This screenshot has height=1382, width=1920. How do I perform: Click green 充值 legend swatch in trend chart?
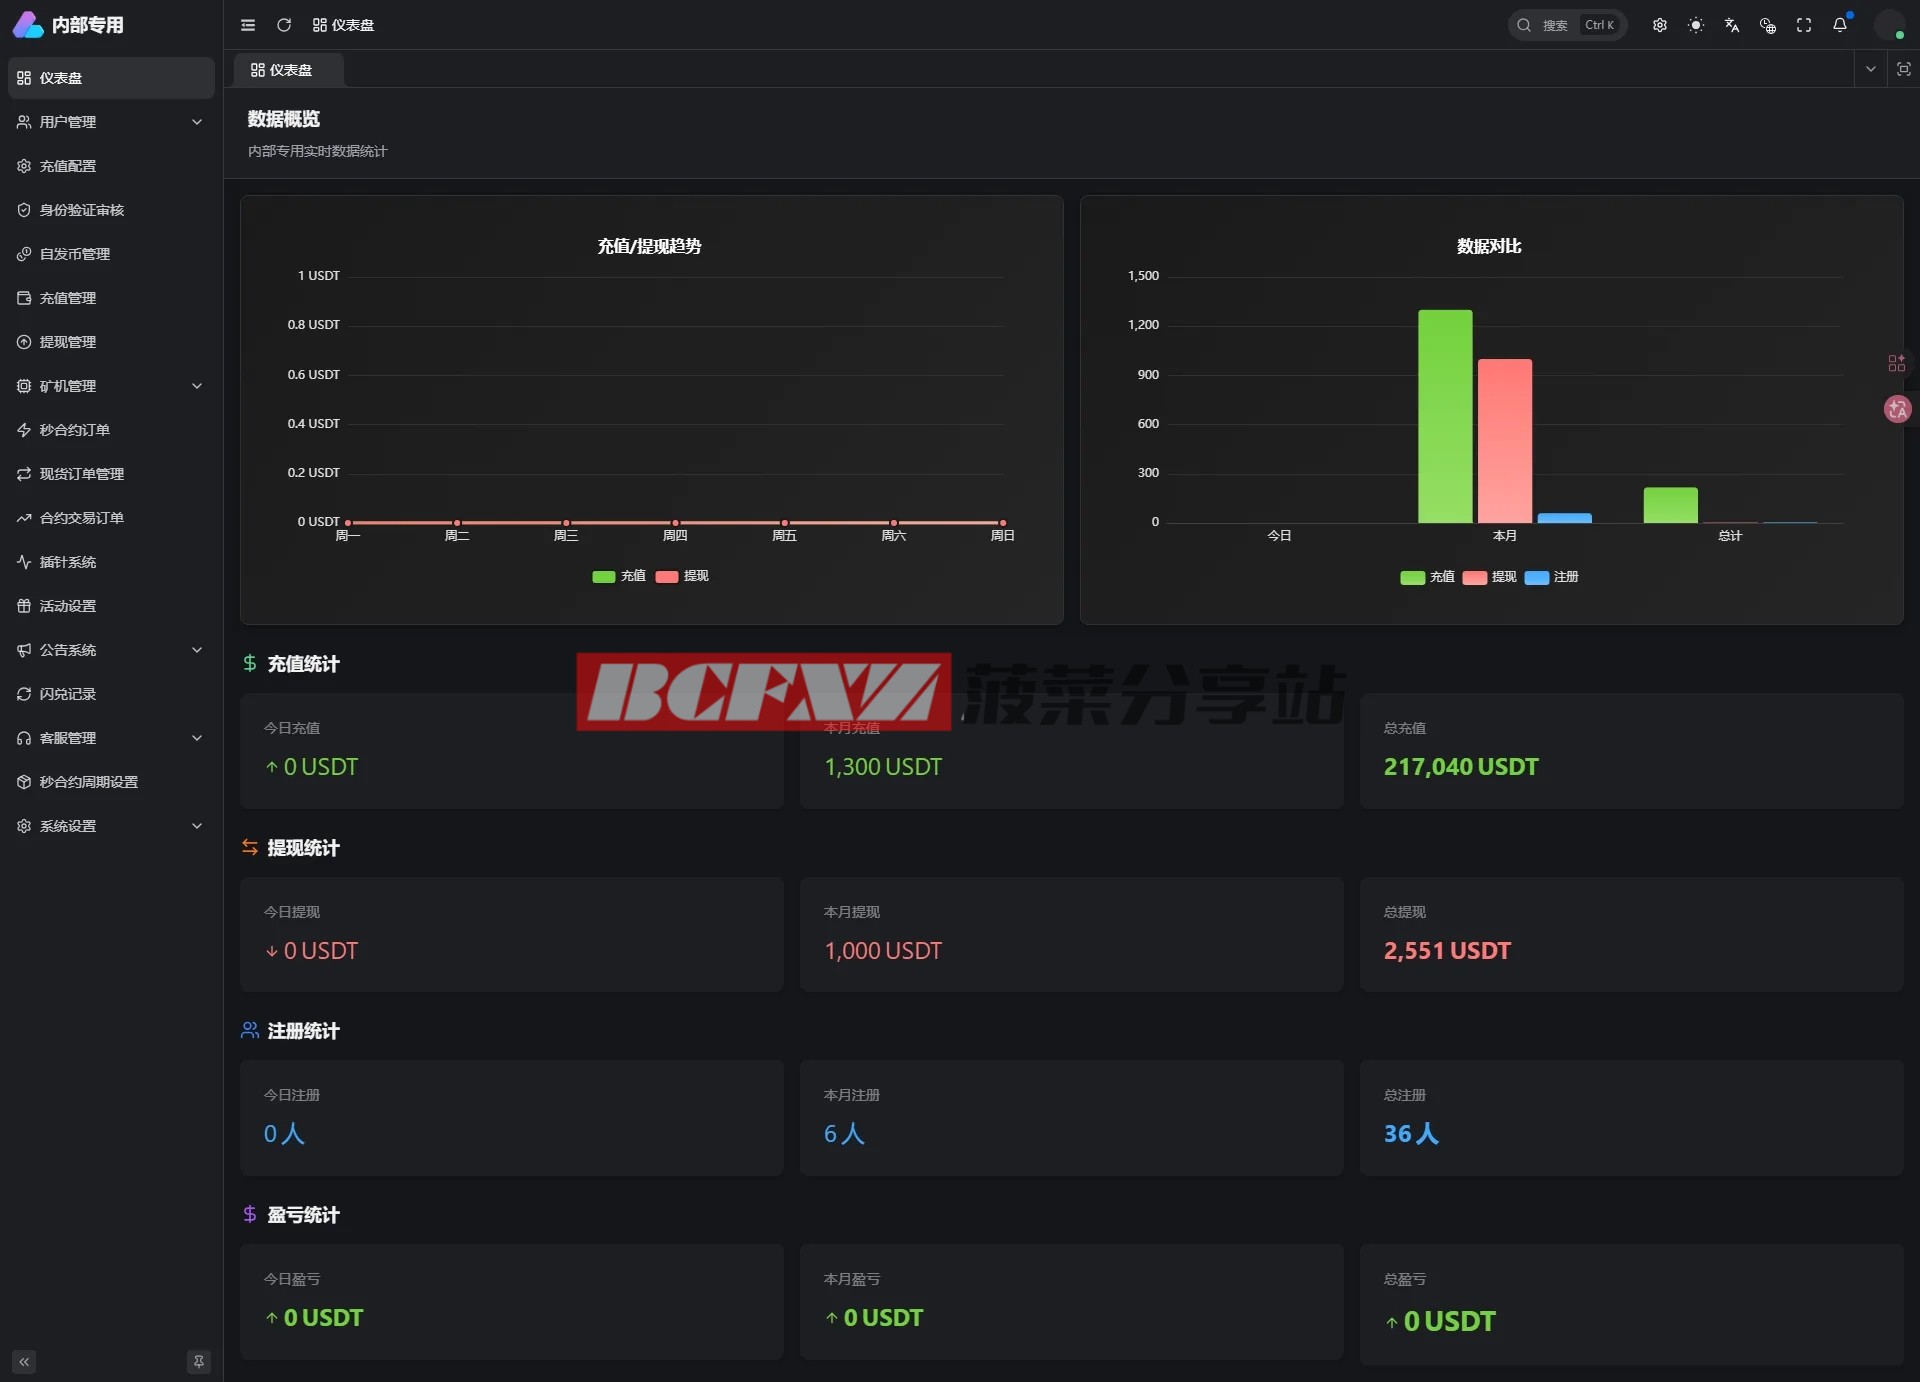604,576
